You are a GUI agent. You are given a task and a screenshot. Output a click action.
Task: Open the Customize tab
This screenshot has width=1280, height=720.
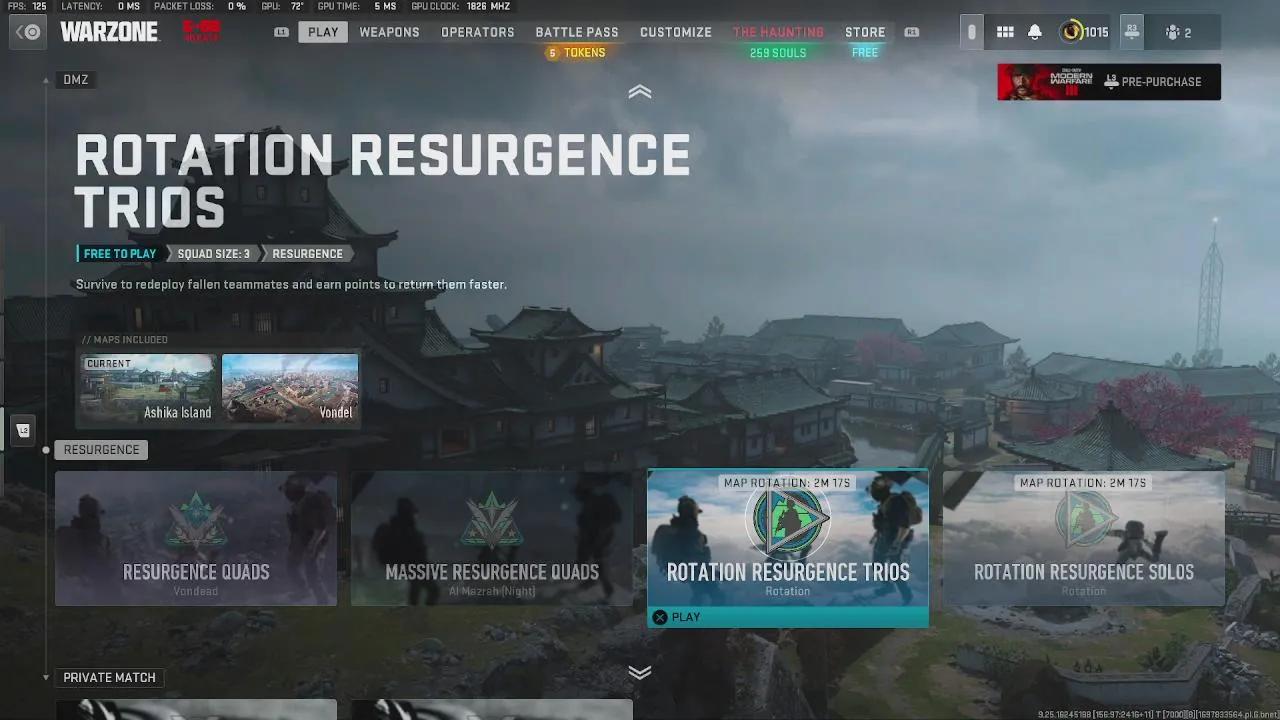[676, 32]
